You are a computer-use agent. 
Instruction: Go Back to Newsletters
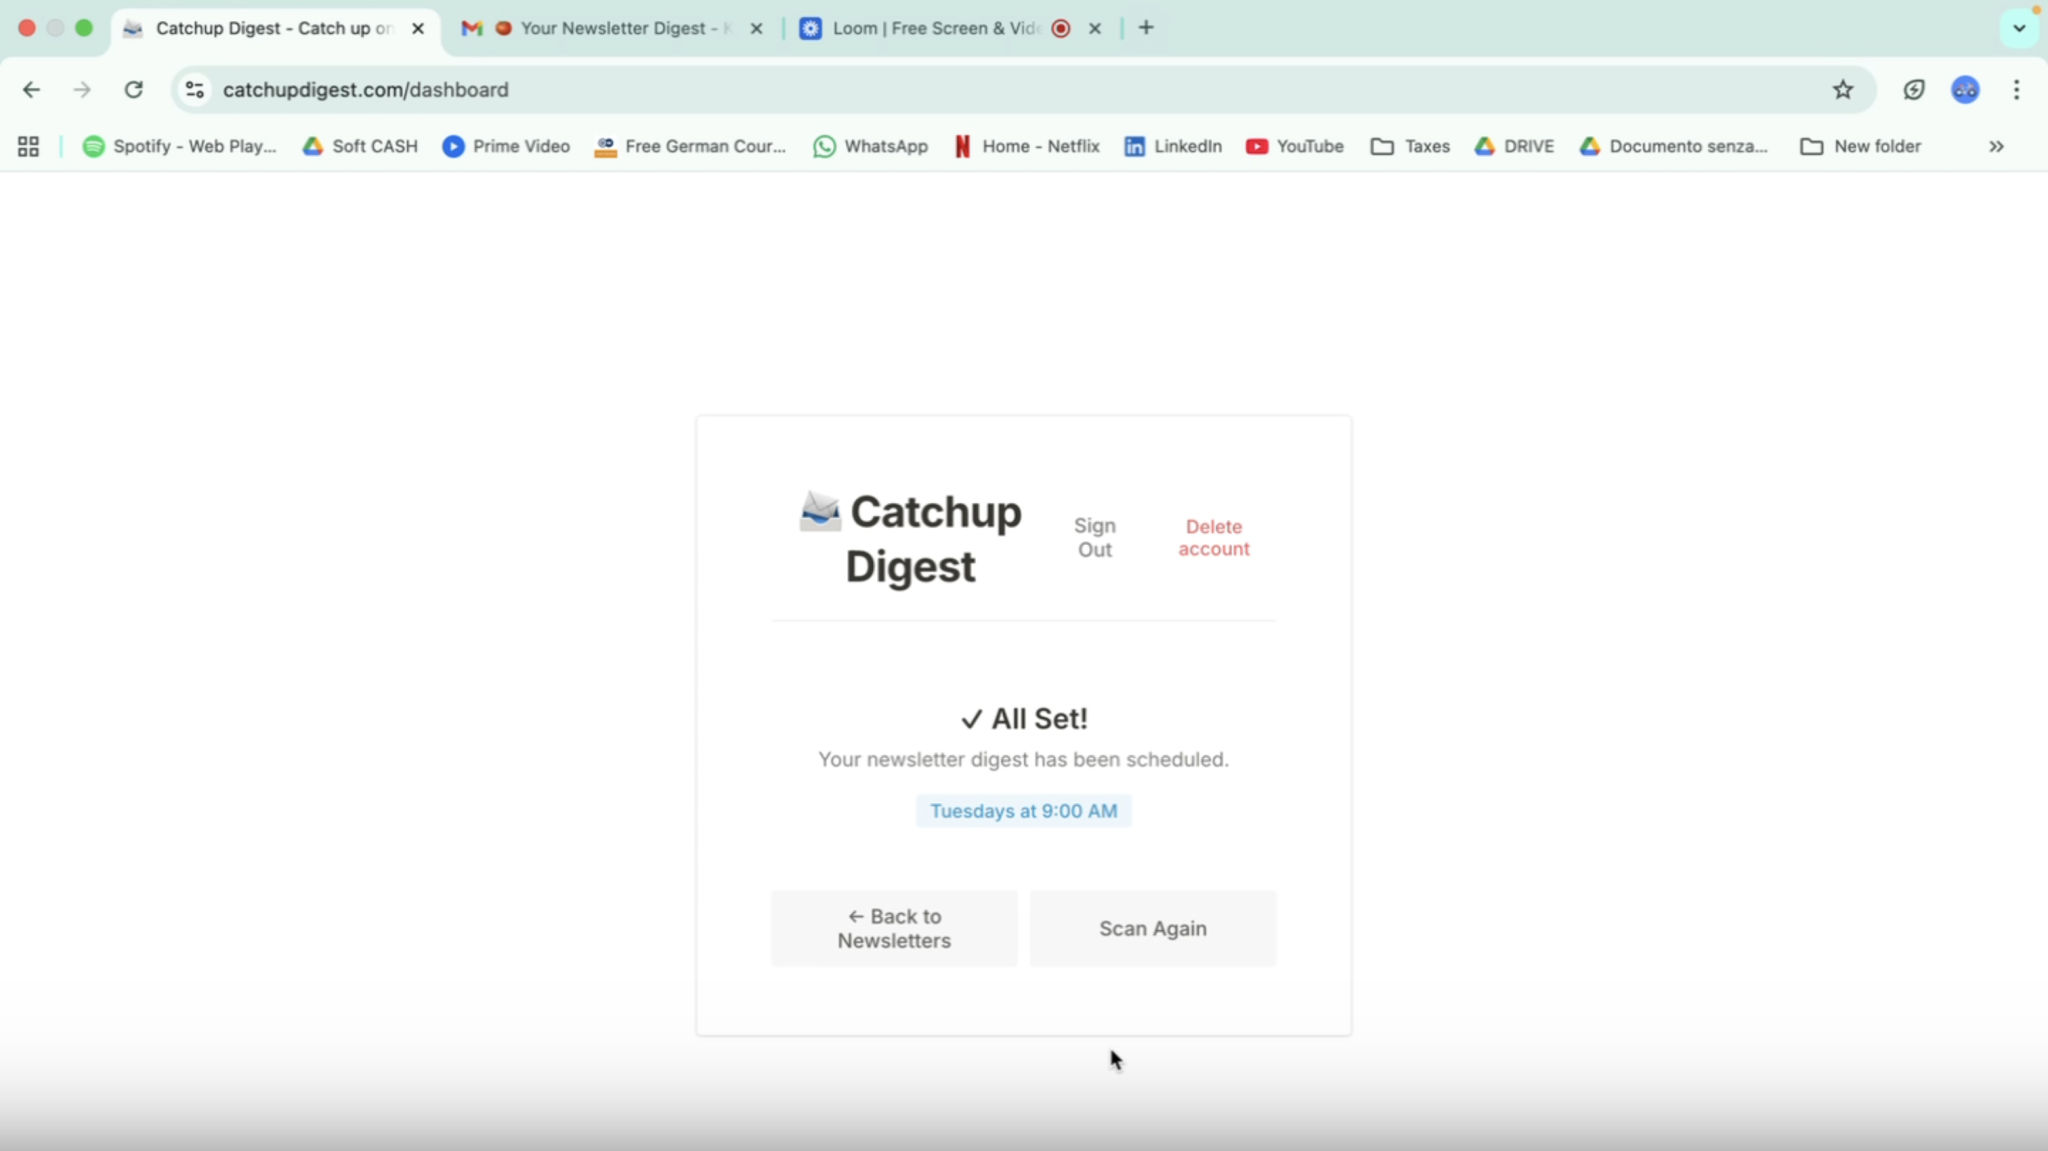click(894, 928)
